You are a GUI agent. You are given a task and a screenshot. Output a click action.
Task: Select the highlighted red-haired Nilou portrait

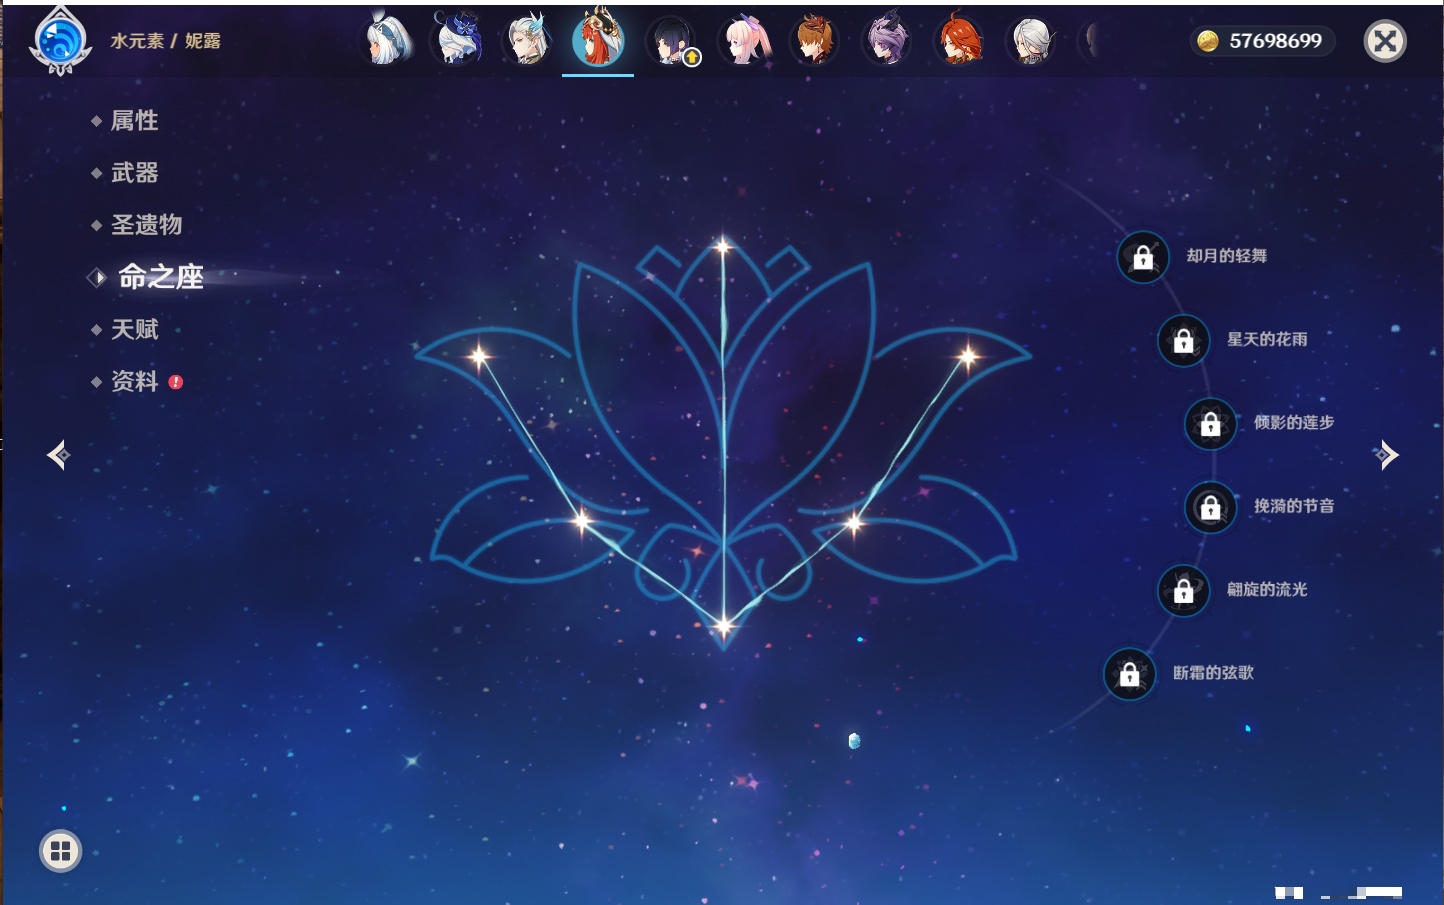tap(598, 39)
